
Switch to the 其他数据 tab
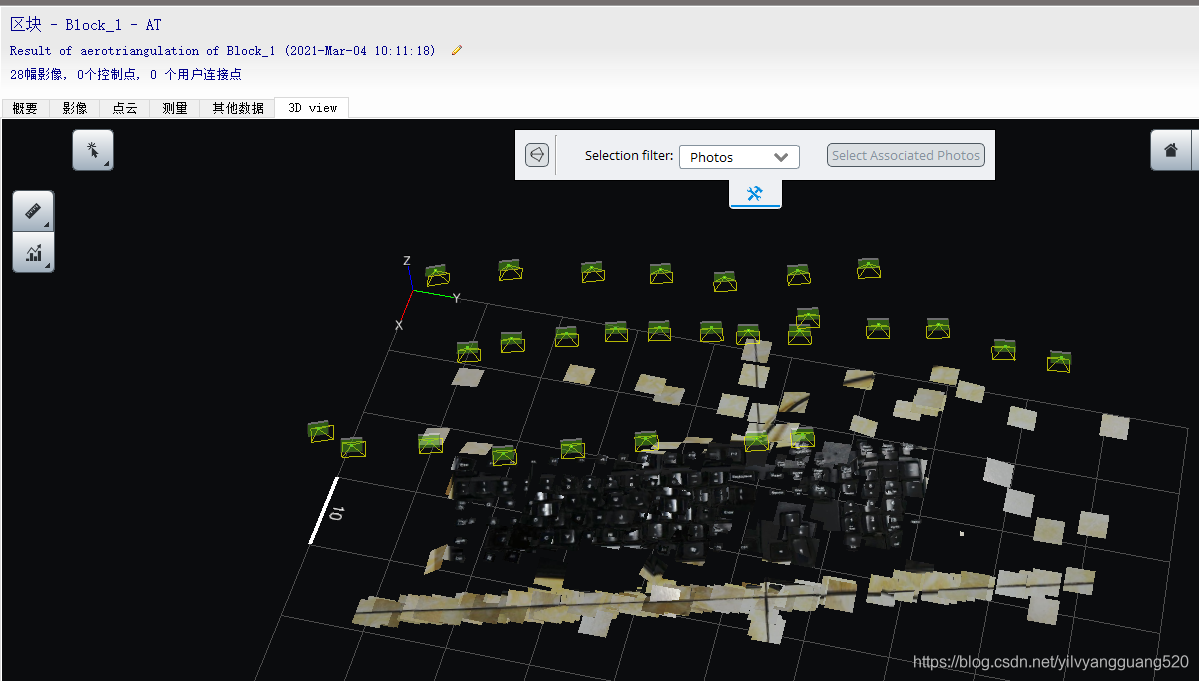click(238, 108)
